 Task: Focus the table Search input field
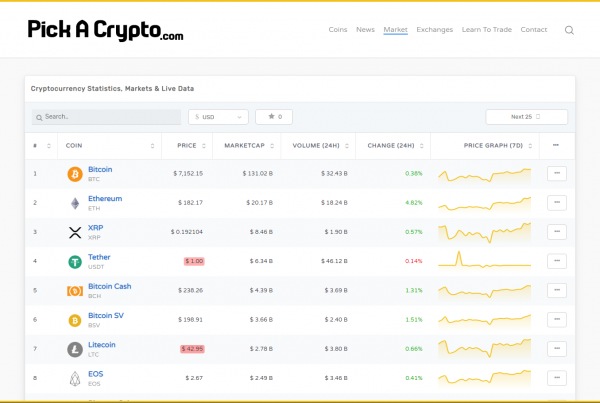click(106, 117)
